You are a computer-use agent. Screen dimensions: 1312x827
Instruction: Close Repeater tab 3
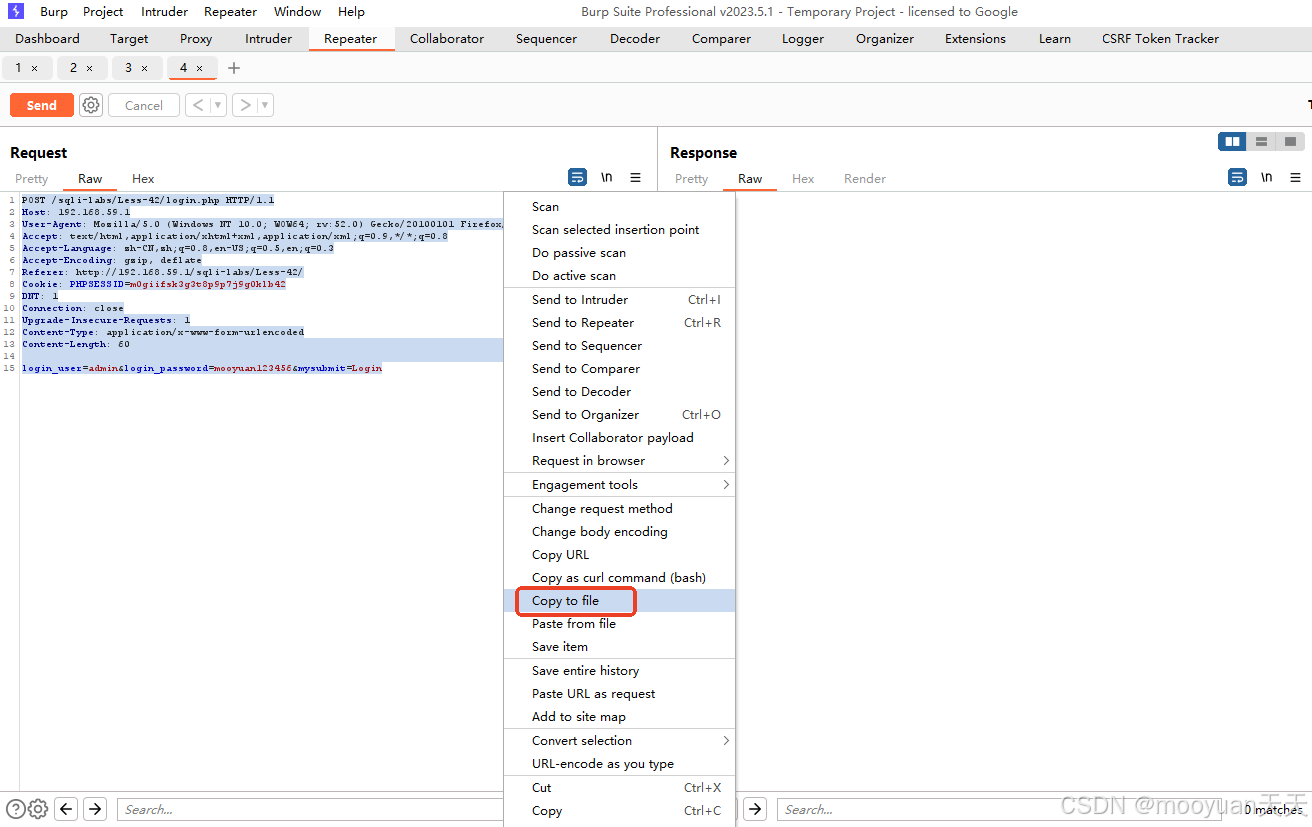pos(144,68)
